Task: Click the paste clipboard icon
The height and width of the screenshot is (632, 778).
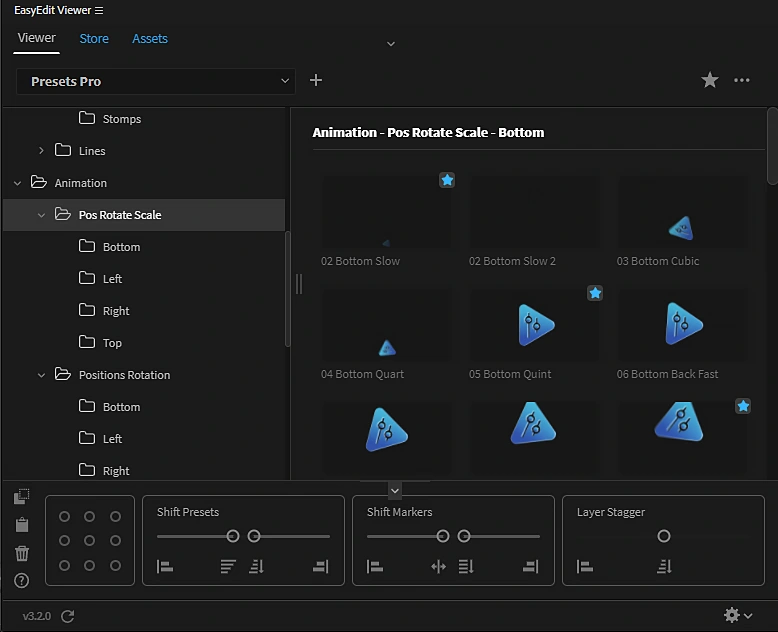Action: tap(22, 524)
